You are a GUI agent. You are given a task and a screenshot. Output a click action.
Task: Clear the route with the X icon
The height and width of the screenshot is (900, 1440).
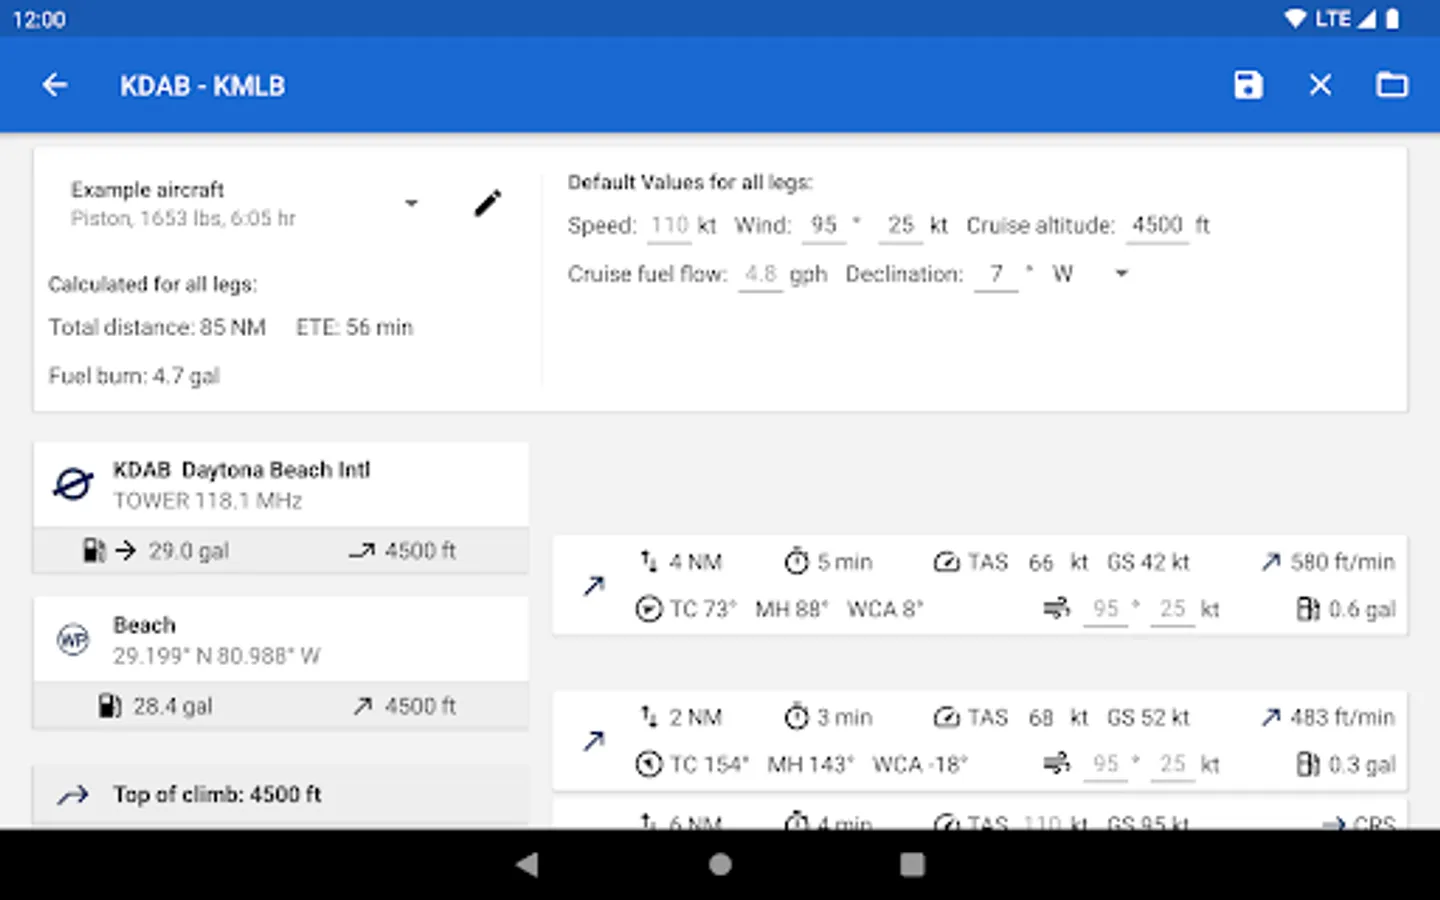1320,85
